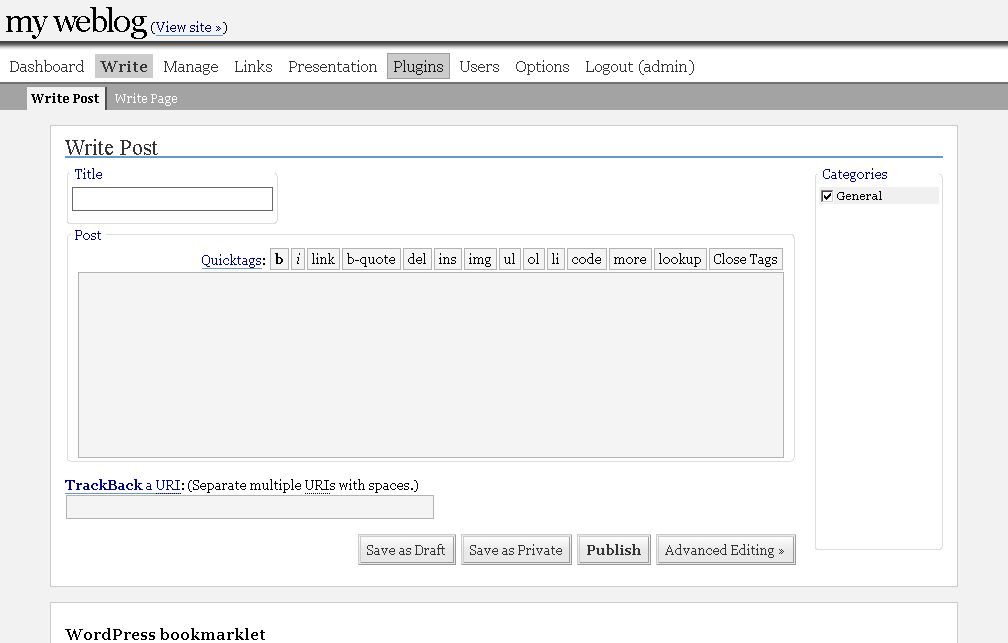The width and height of the screenshot is (1008, 643).
Task: Click the ol quicktag button
Action: 534,259
